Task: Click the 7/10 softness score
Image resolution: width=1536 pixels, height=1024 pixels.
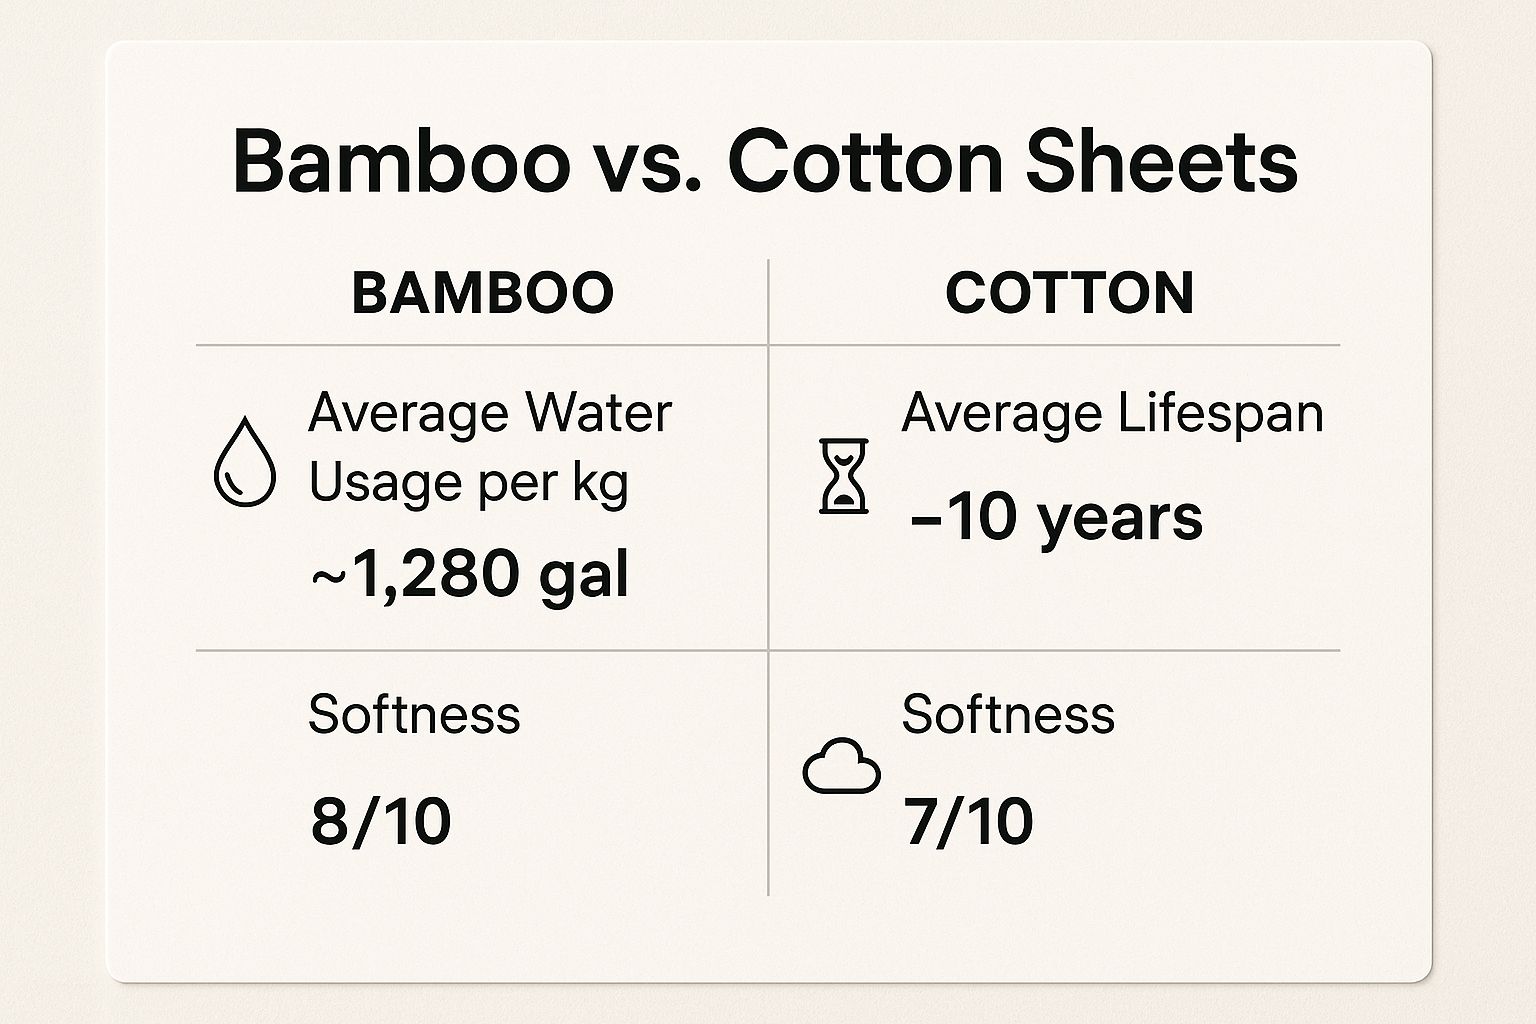Action: pos(969,822)
